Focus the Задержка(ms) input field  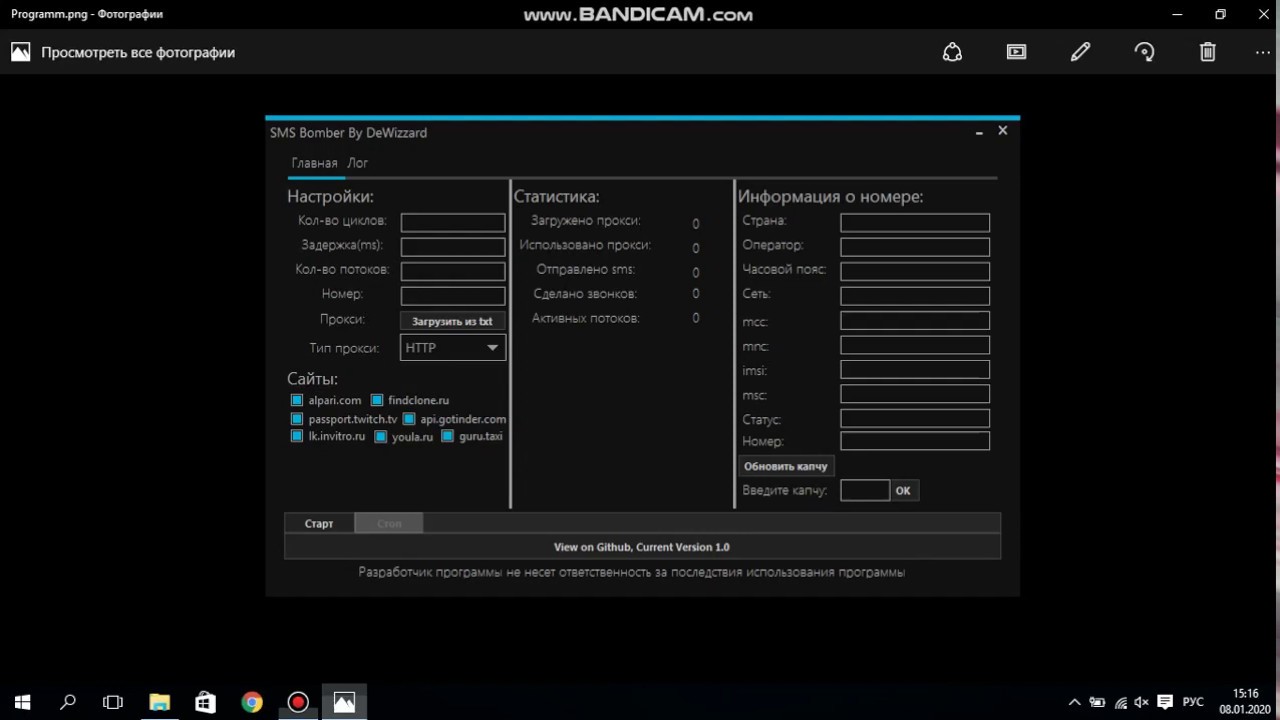click(x=453, y=246)
